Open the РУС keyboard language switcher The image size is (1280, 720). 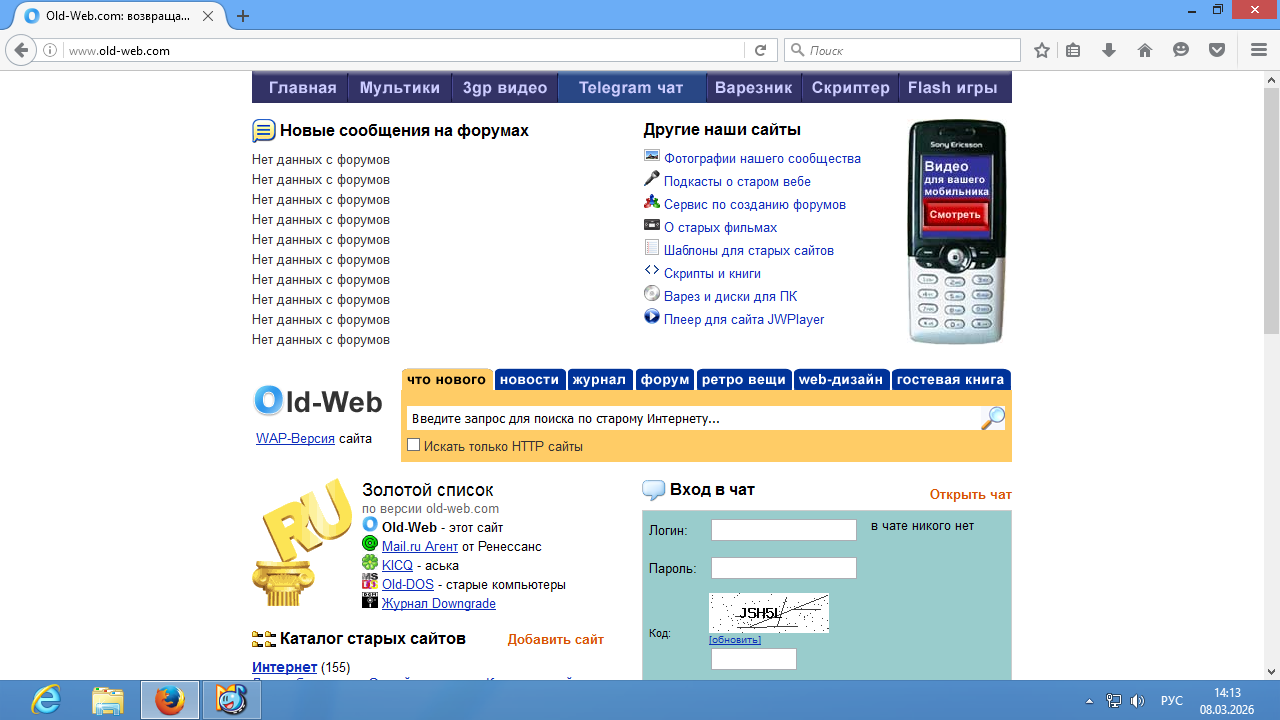[1171, 701]
